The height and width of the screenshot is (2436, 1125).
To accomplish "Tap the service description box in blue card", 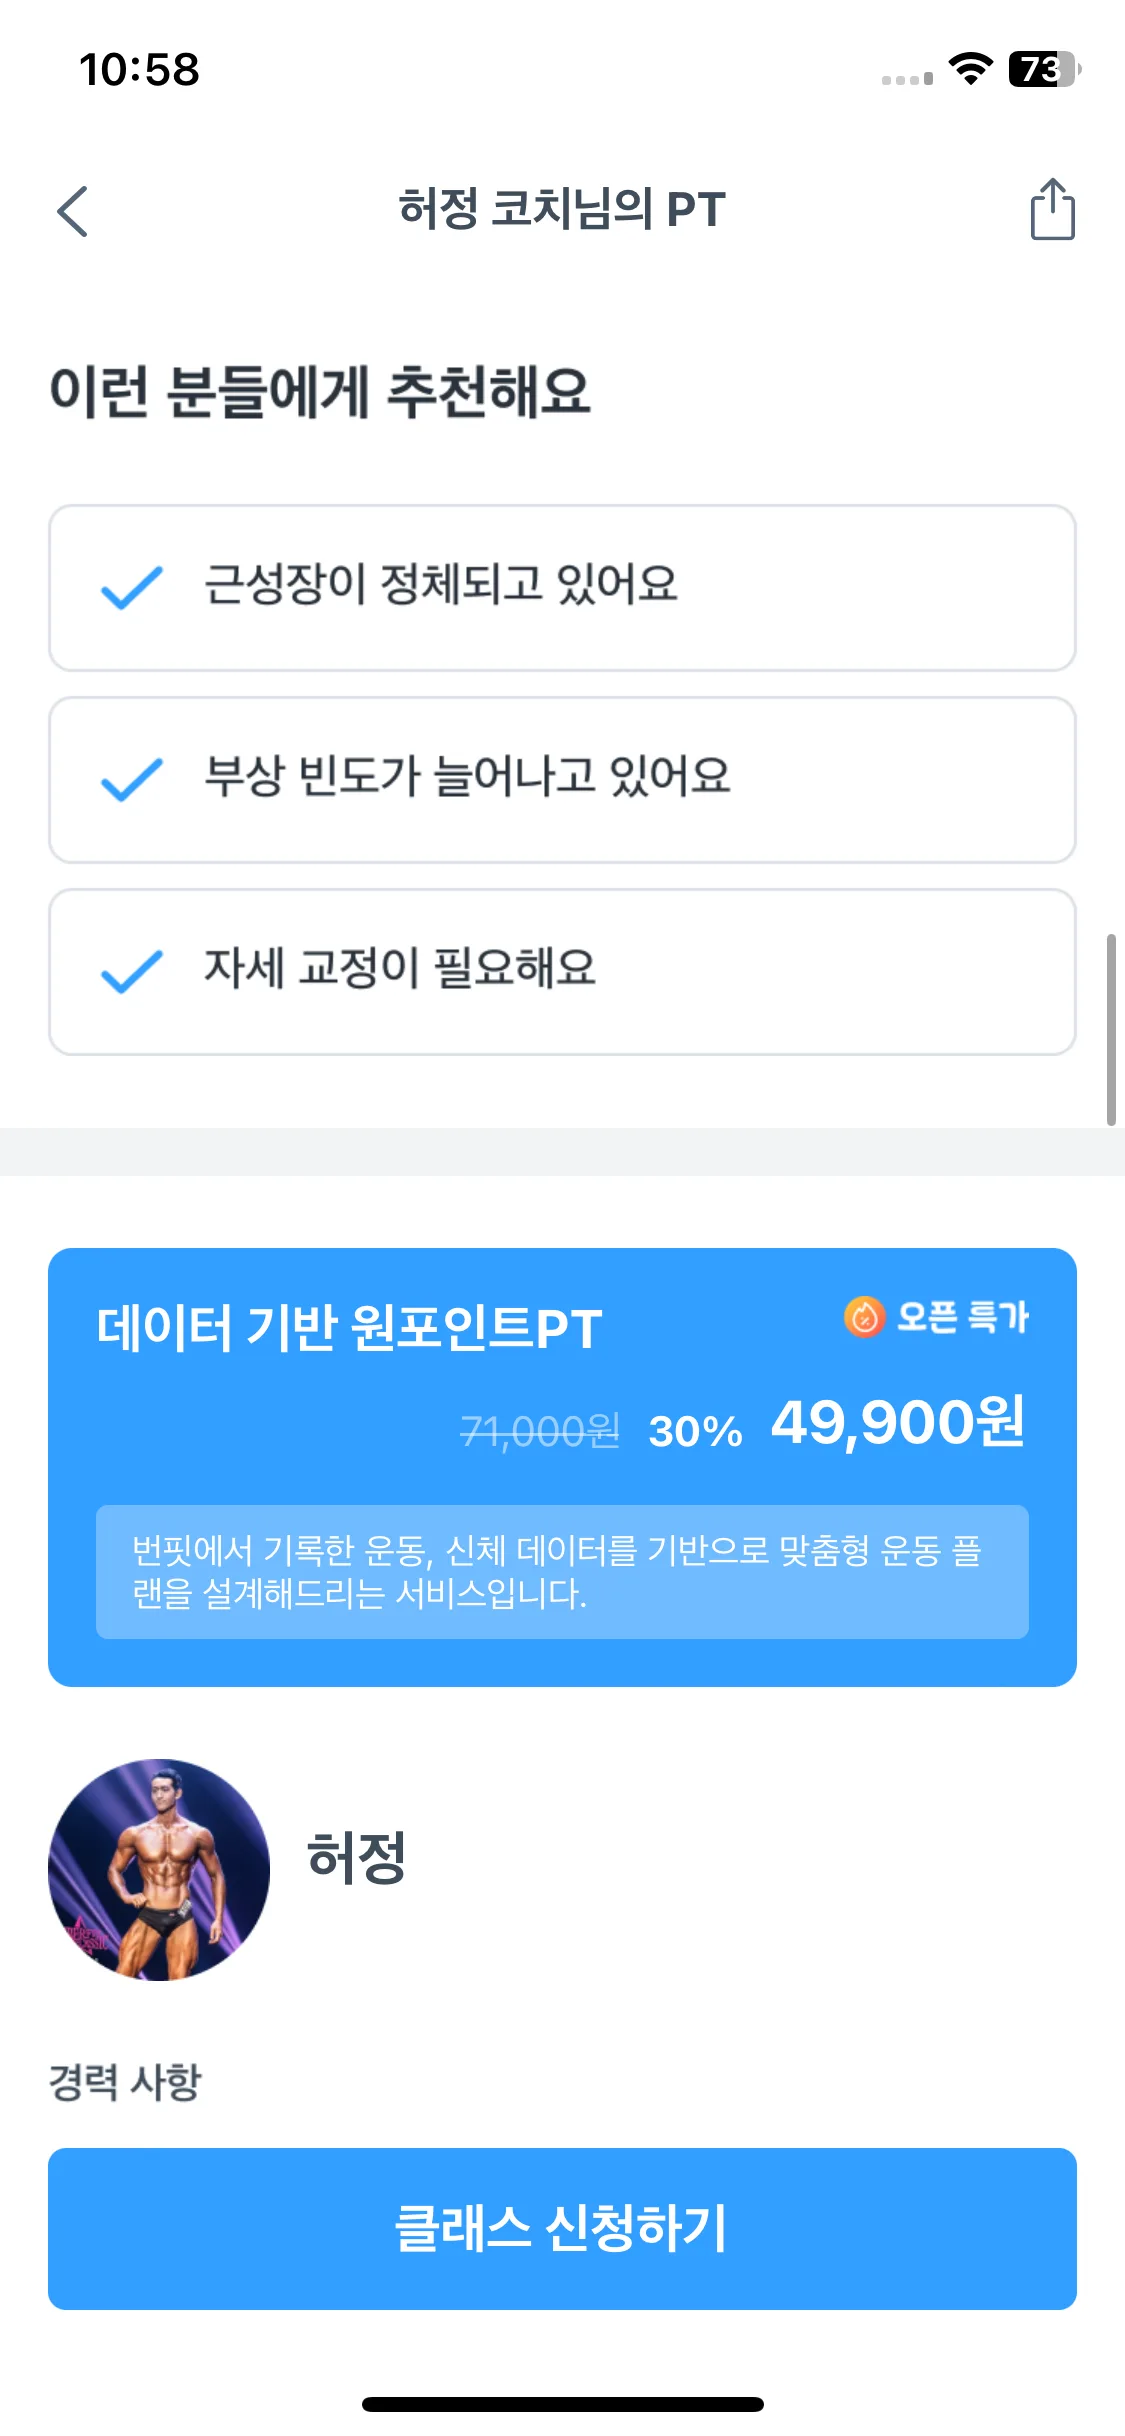I will point(562,1571).
